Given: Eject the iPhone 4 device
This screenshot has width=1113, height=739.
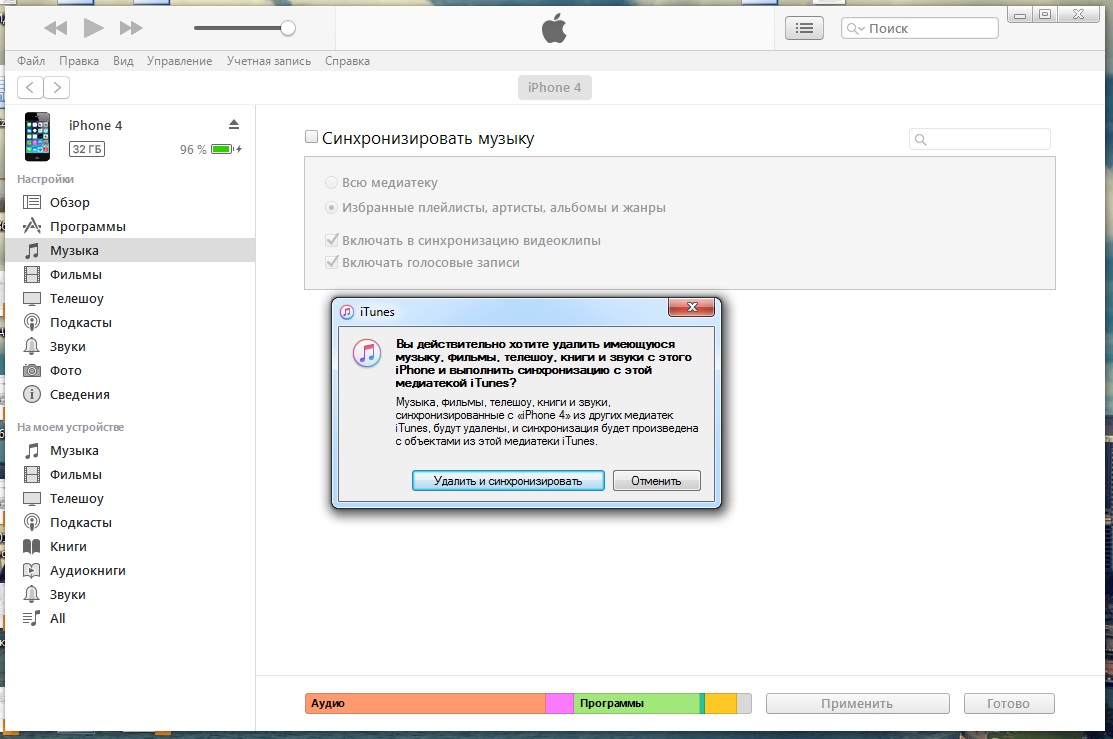Looking at the screenshot, I should (234, 125).
